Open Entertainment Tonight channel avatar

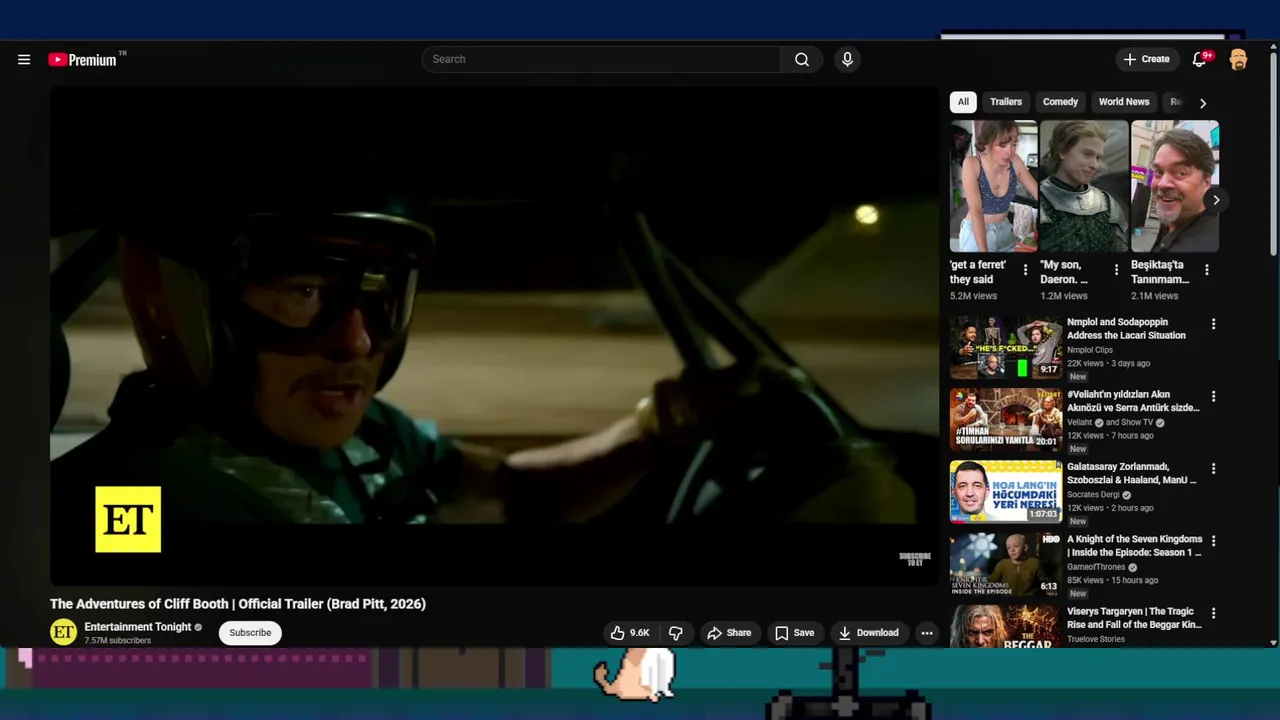[63, 632]
